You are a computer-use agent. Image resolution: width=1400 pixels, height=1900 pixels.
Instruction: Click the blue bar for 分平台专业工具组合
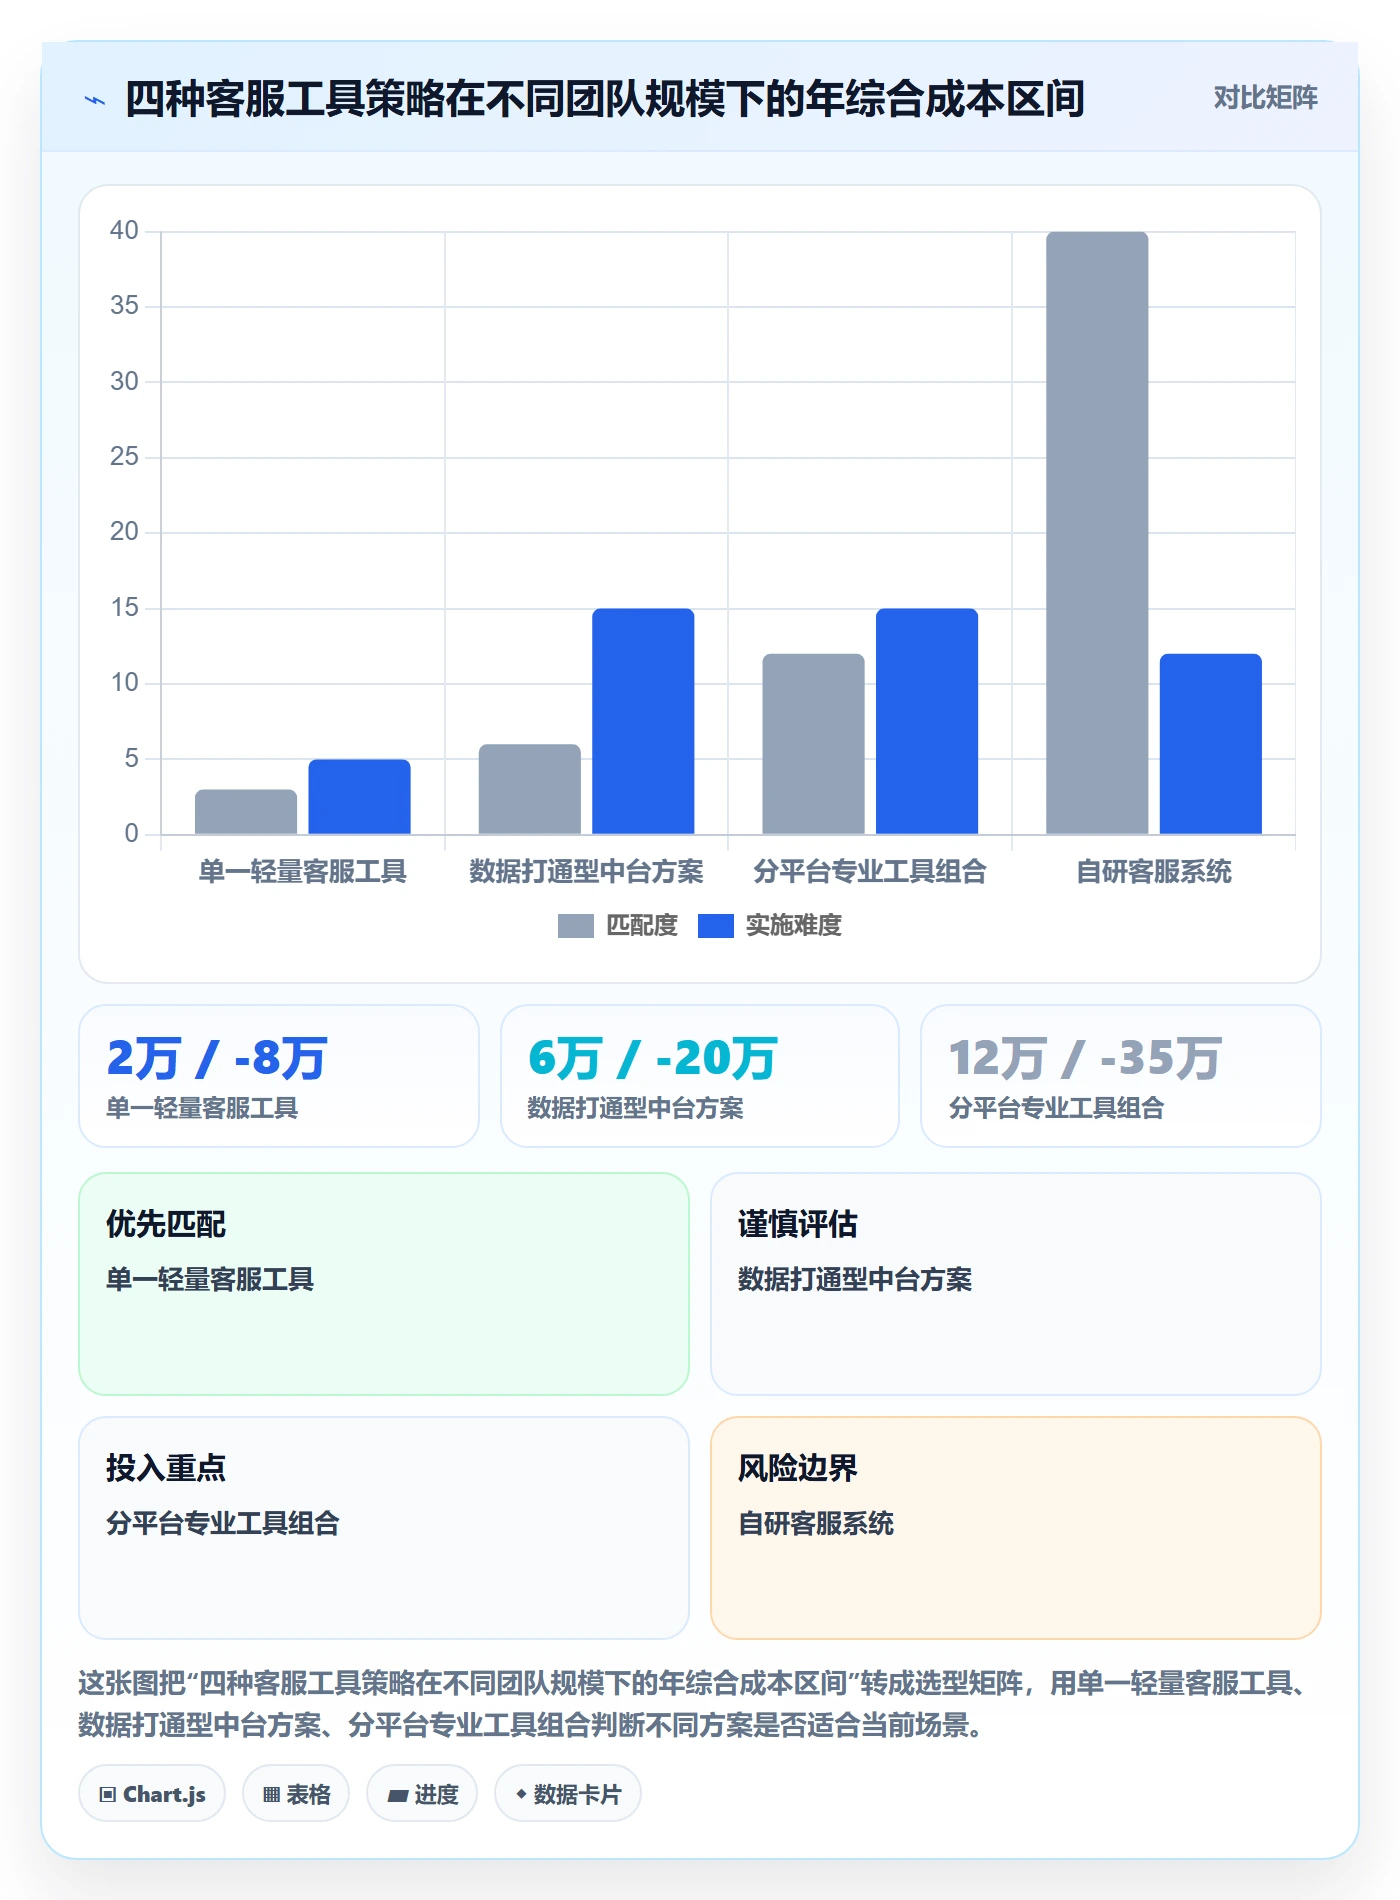tap(927, 721)
